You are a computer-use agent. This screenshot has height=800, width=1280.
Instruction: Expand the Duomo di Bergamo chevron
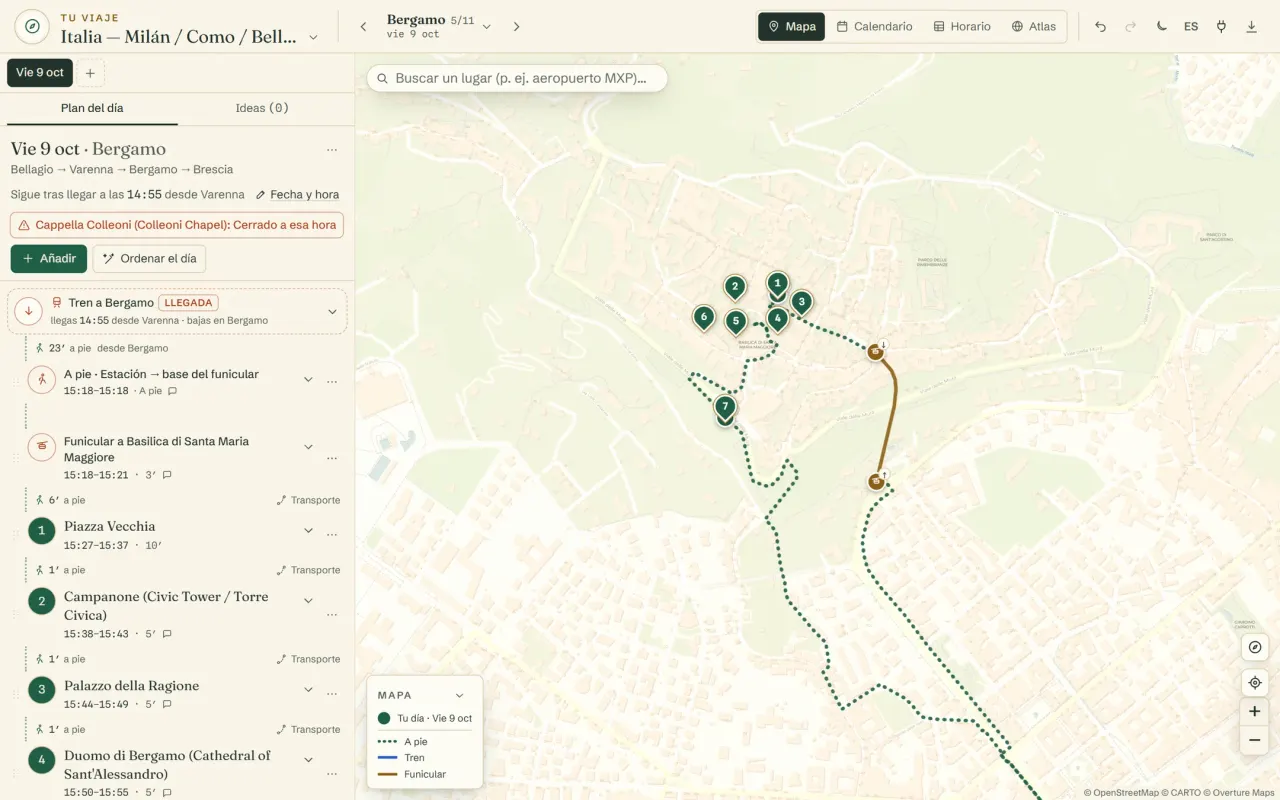coord(308,760)
